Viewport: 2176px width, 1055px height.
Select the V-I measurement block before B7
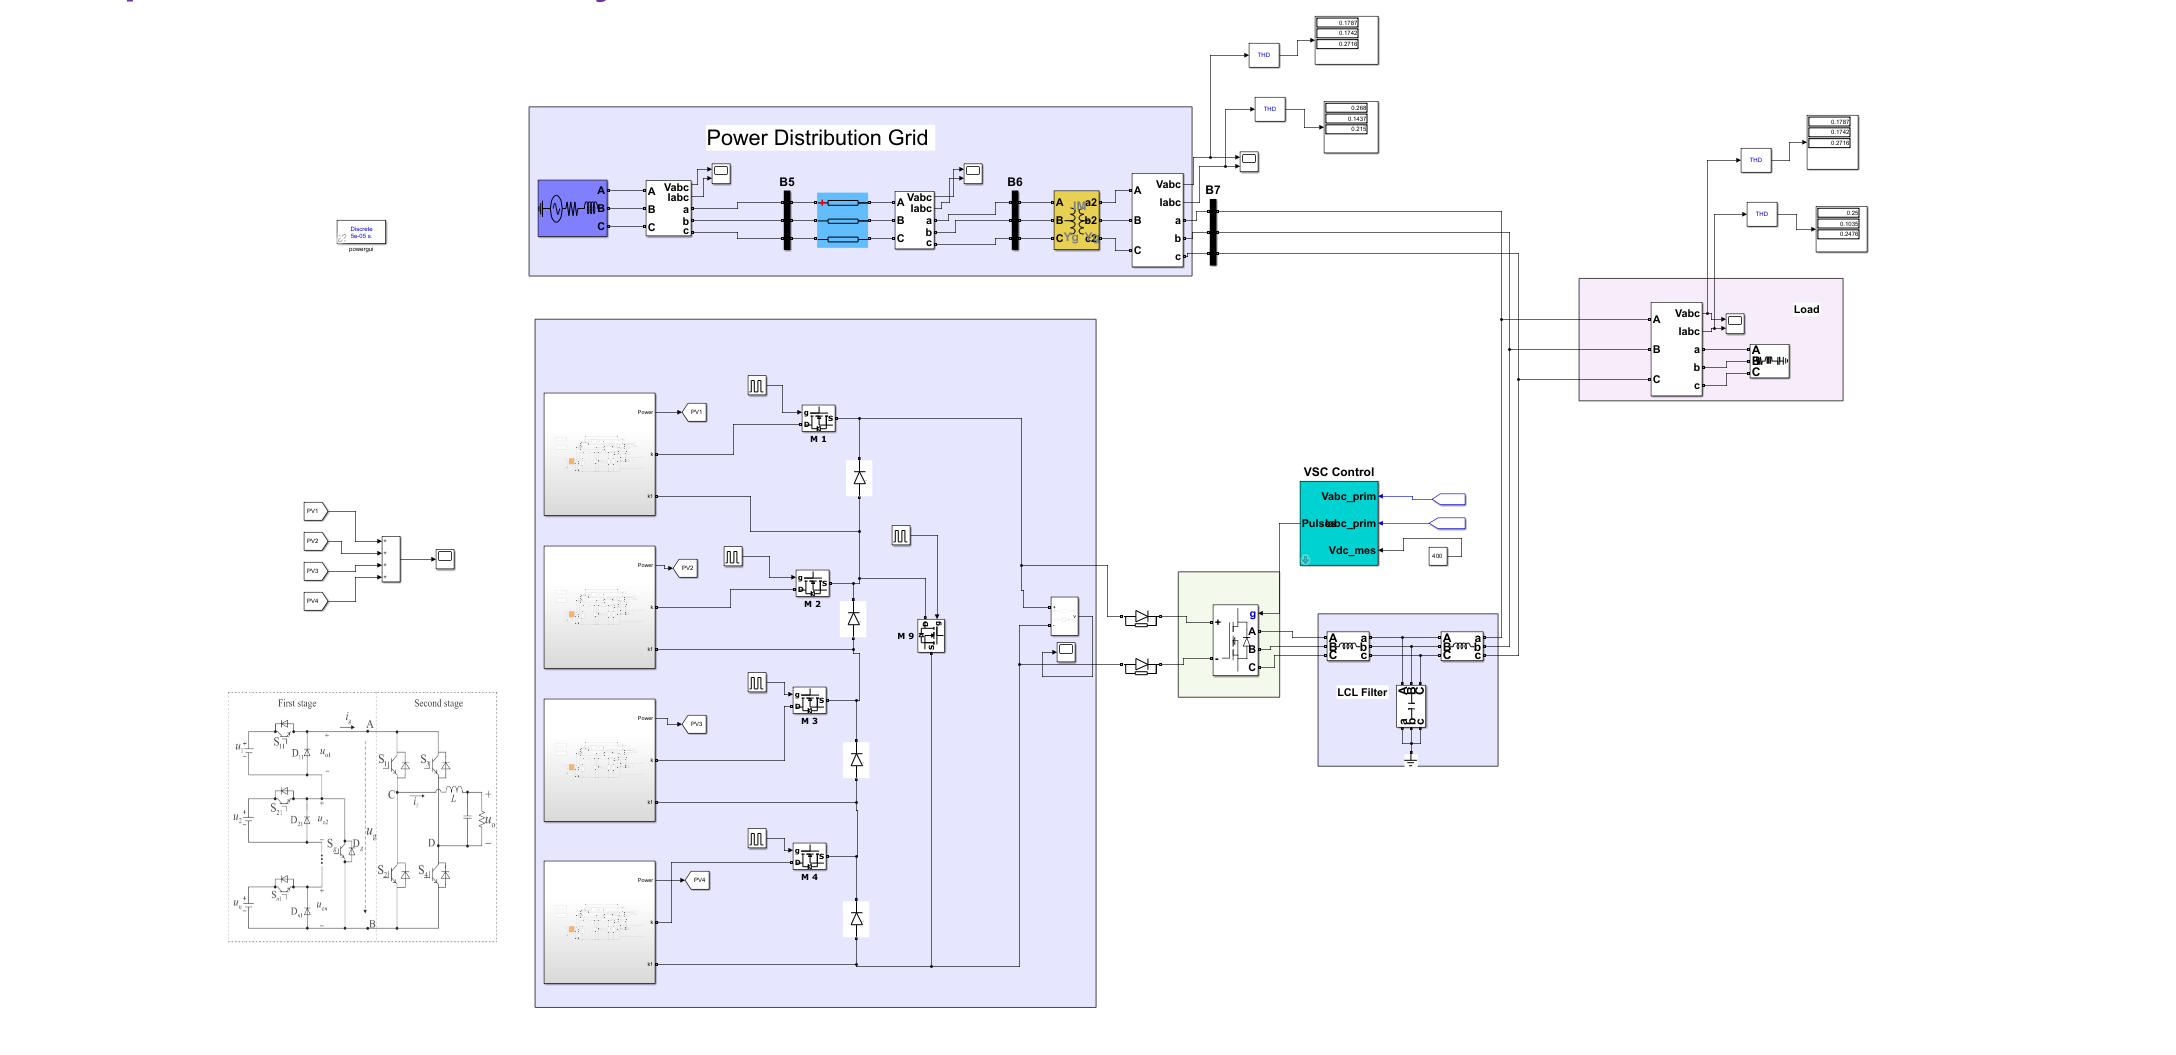point(1158,220)
